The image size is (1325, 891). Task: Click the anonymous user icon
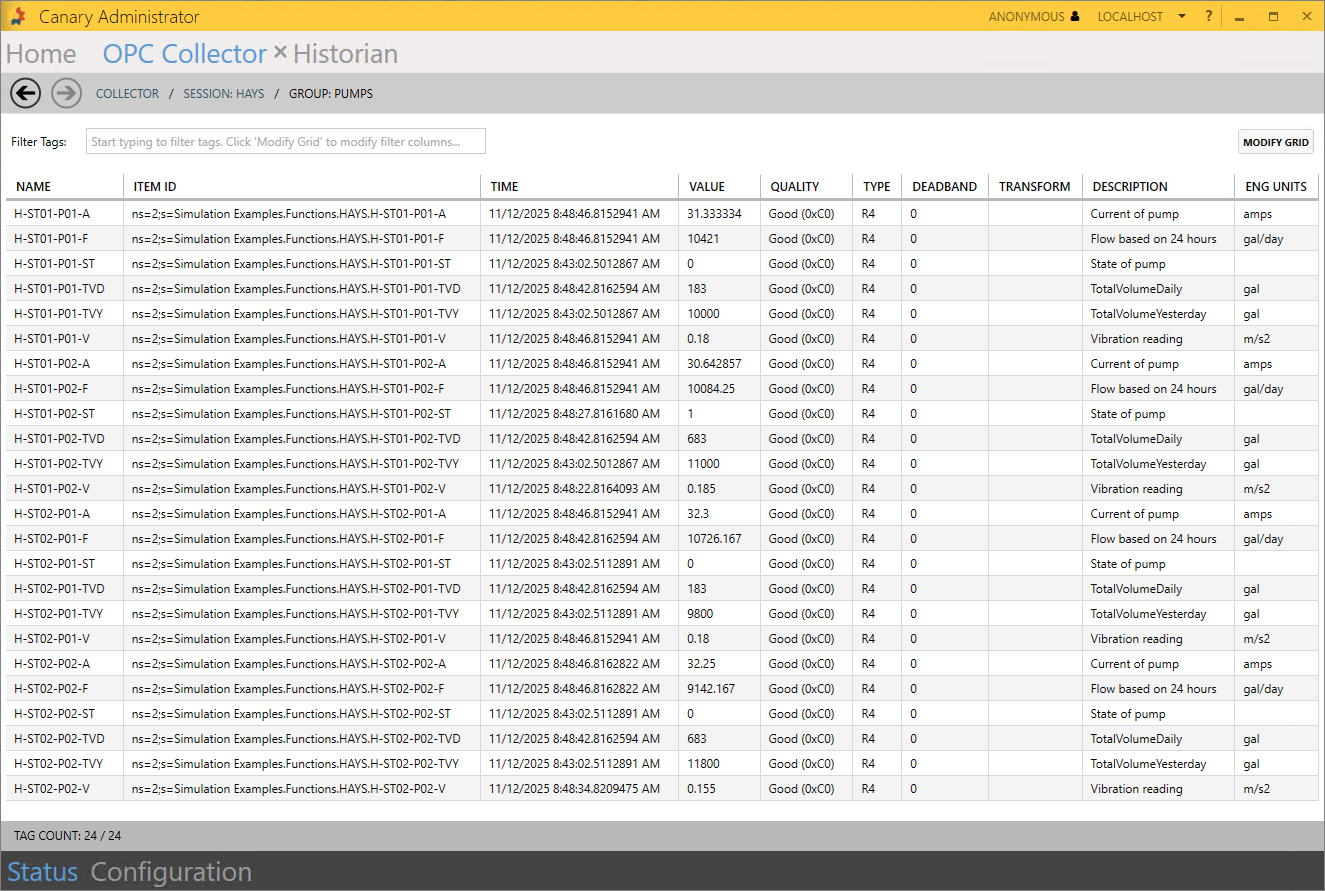[x=1075, y=17]
